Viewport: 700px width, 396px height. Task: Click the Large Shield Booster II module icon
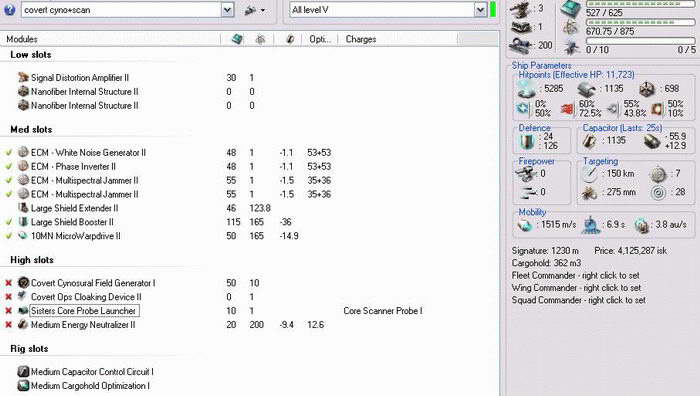click(x=23, y=222)
